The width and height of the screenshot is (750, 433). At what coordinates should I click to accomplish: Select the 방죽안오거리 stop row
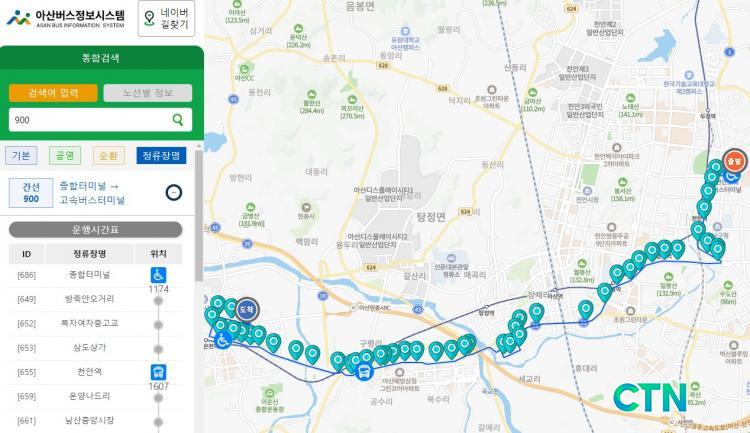click(96, 300)
